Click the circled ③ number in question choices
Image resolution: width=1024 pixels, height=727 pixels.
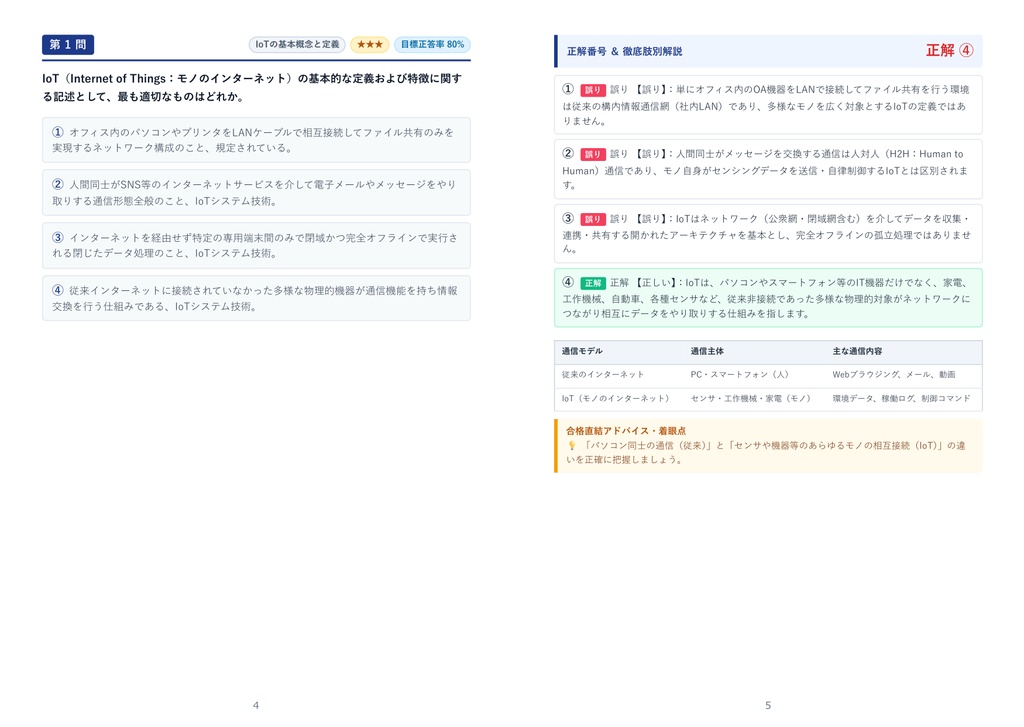(x=58, y=237)
